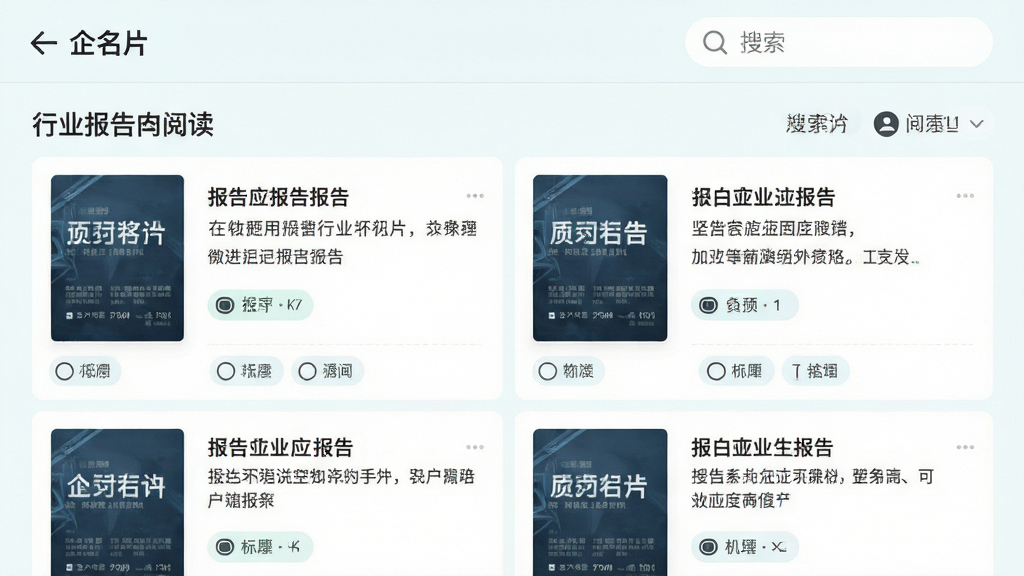1024x576 pixels.
Task: Open the cover thumbnail of 报白亚业生报告
Action: click(600, 502)
